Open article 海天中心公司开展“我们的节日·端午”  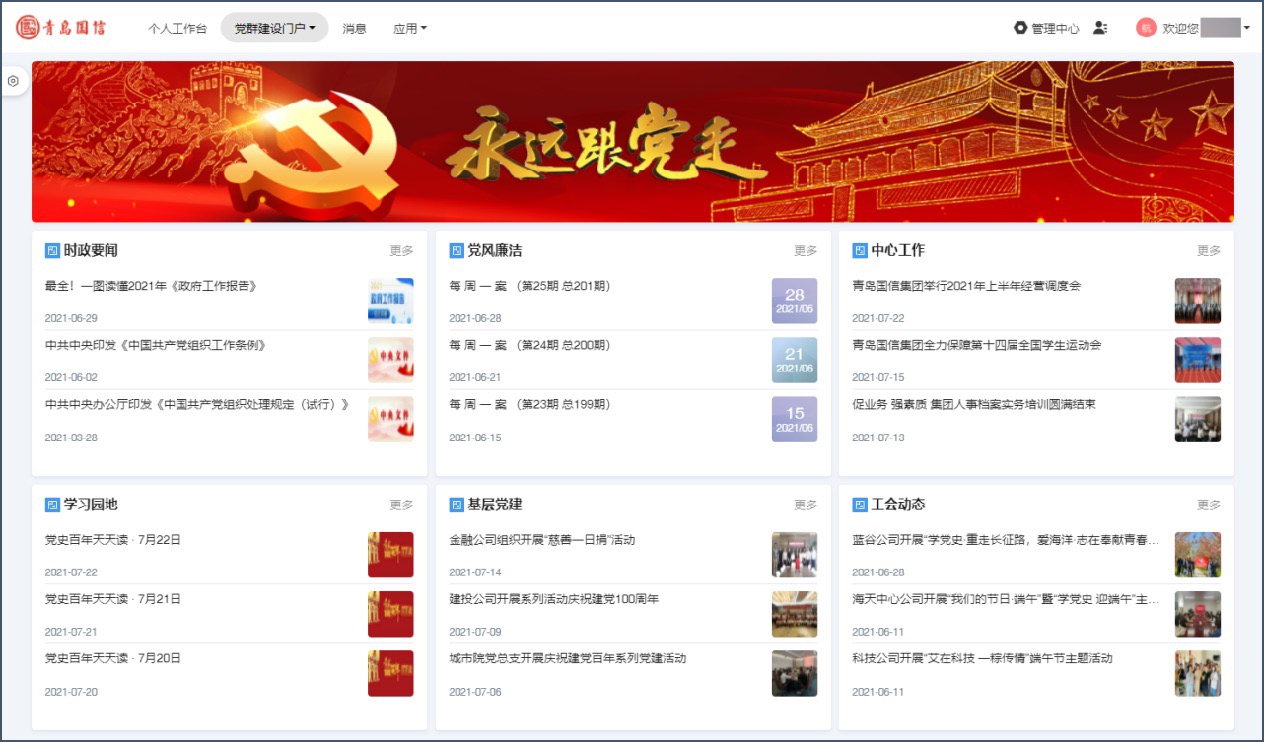tap(1006, 599)
